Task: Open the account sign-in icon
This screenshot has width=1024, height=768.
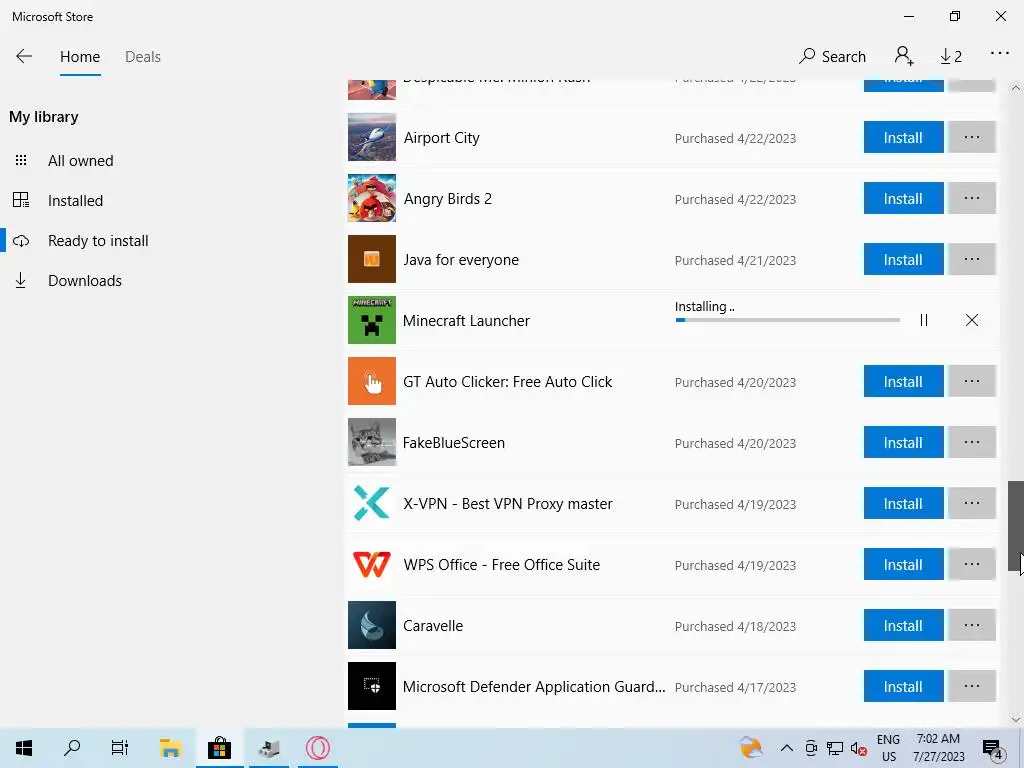Action: (x=904, y=56)
